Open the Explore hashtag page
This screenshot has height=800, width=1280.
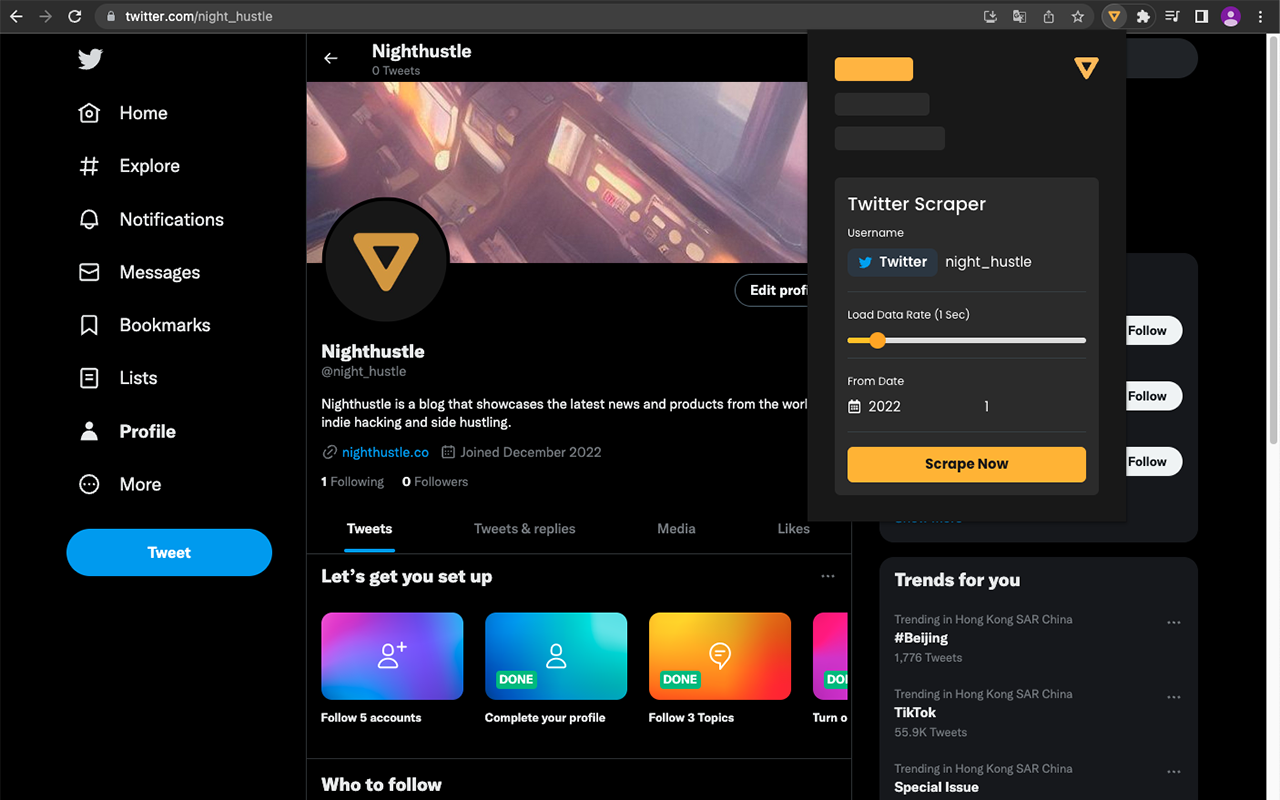pyautogui.click(x=129, y=166)
